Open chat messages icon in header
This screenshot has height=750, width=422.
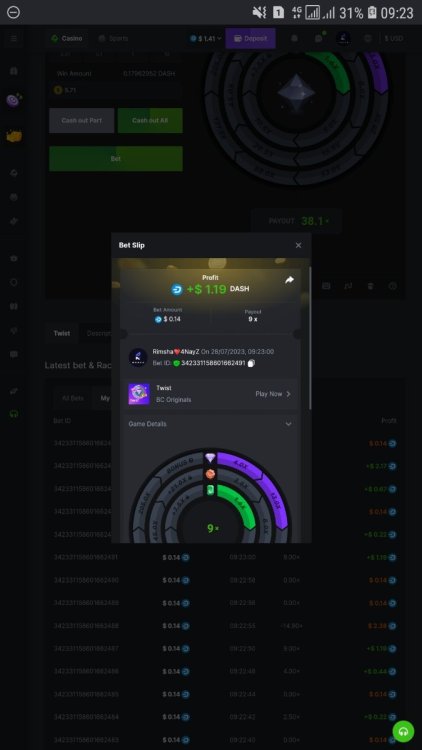319,38
